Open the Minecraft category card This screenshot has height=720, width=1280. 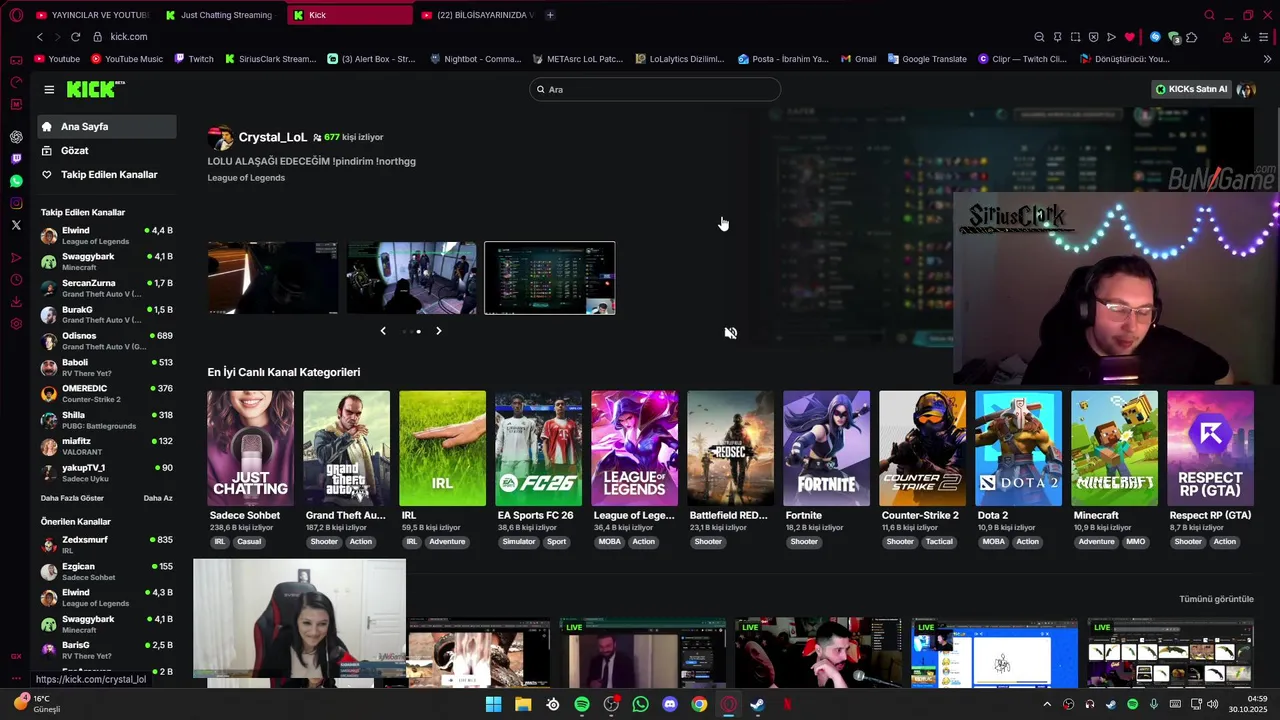(1114, 448)
